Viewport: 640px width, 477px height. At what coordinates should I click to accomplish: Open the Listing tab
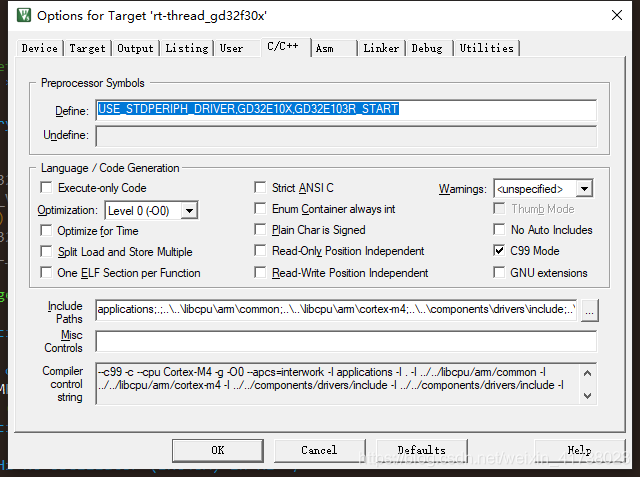[x=187, y=48]
